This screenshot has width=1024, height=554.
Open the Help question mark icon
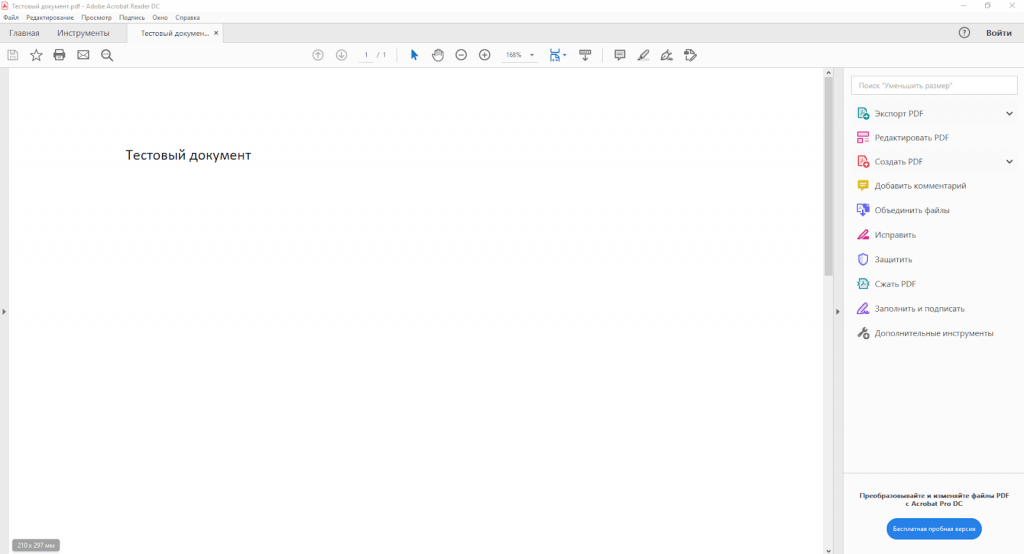coord(965,33)
